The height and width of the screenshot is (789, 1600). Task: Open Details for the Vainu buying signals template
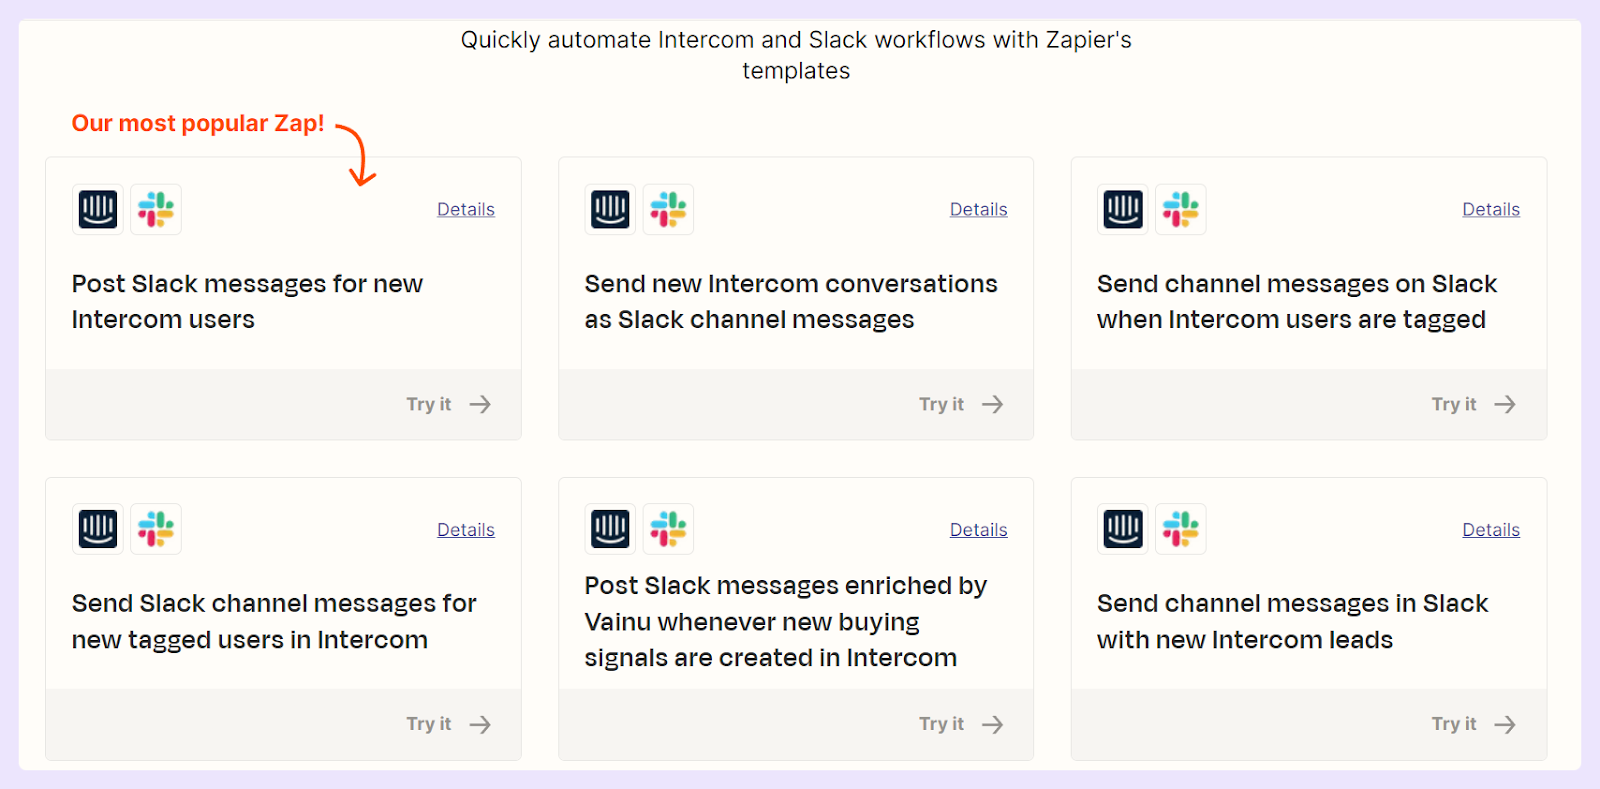click(978, 529)
